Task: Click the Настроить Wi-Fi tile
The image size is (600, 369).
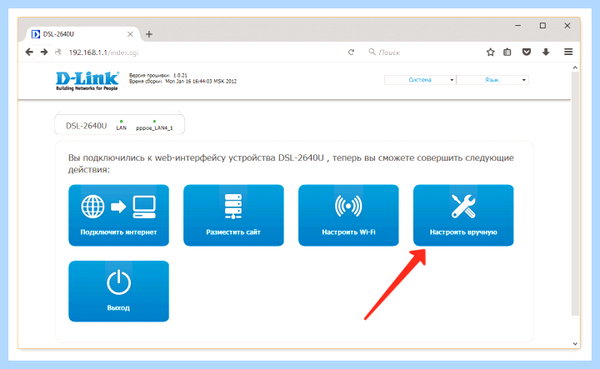Action: [348, 215]
